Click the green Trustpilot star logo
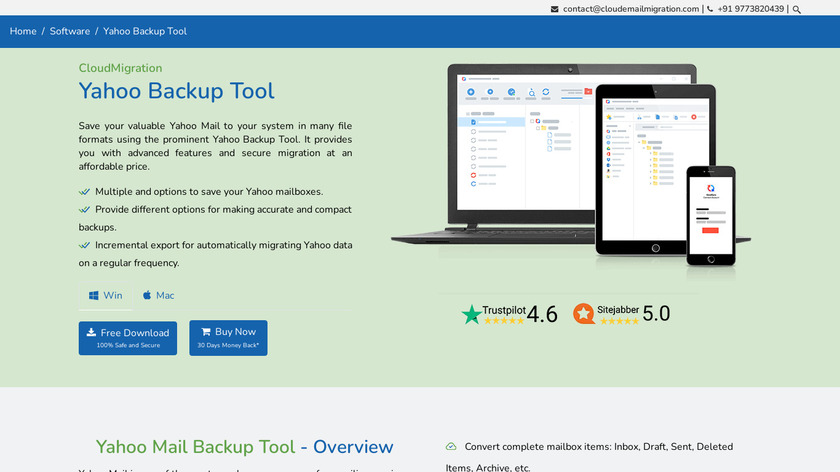 471,315
